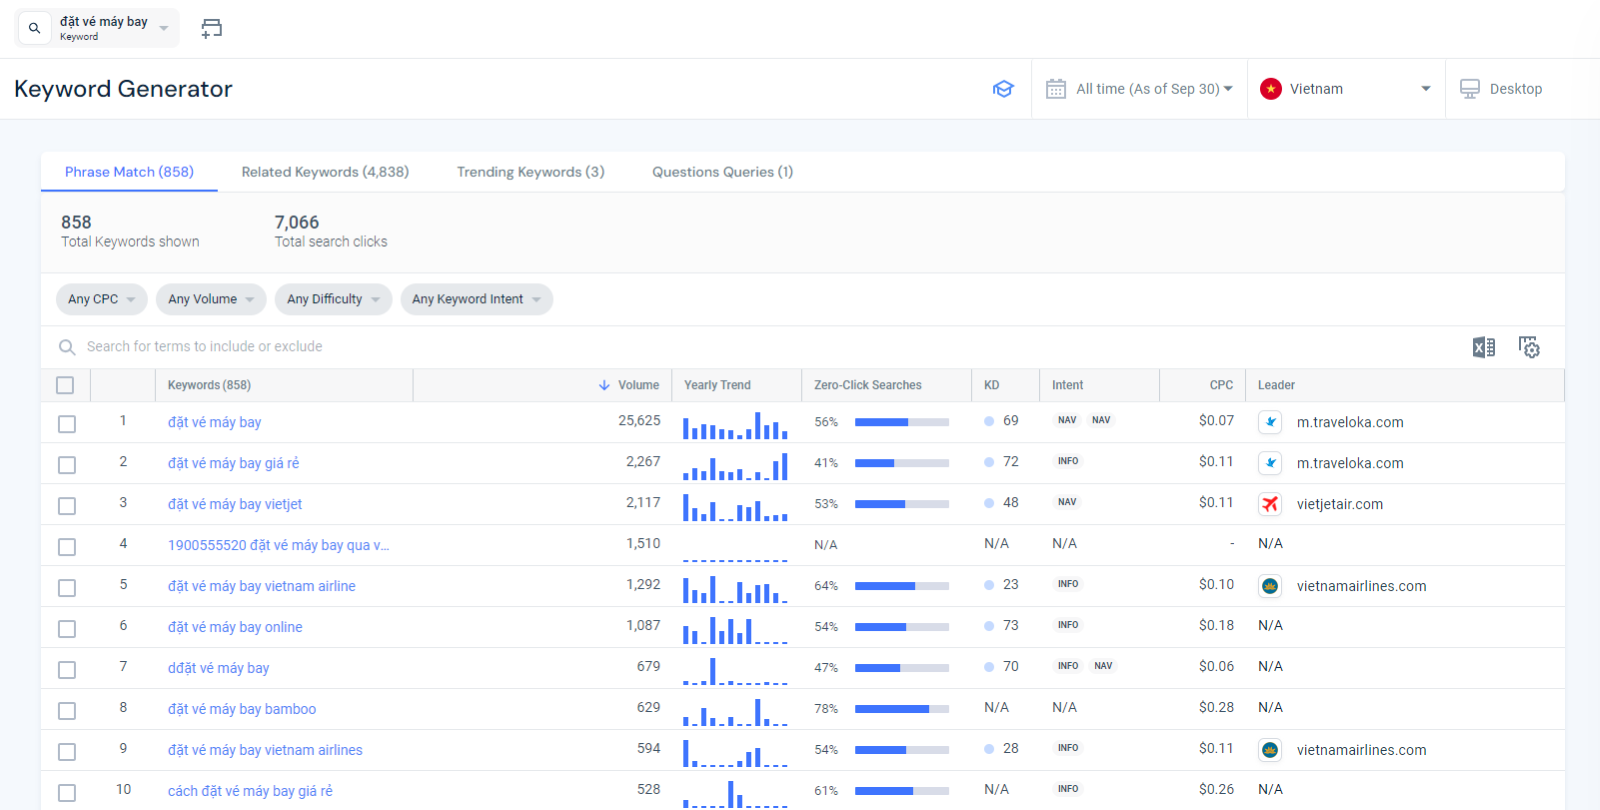Switch to Related Keywords tab
Screen dimensions: 1600x810
point(325,172)
